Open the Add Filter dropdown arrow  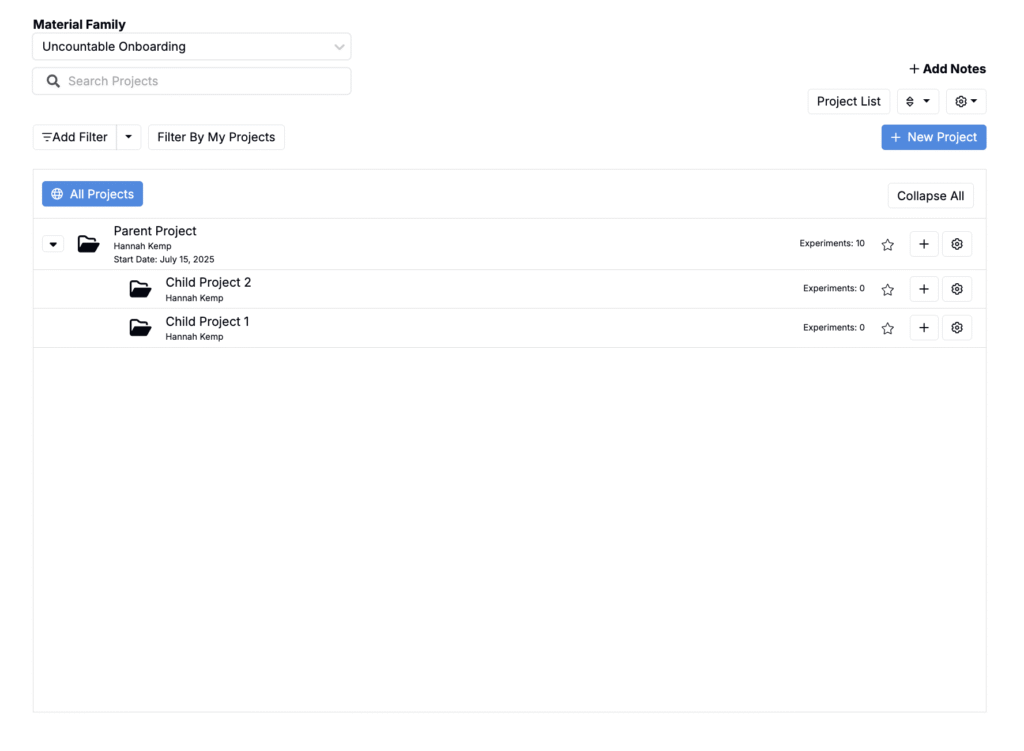tap(129, 137)
